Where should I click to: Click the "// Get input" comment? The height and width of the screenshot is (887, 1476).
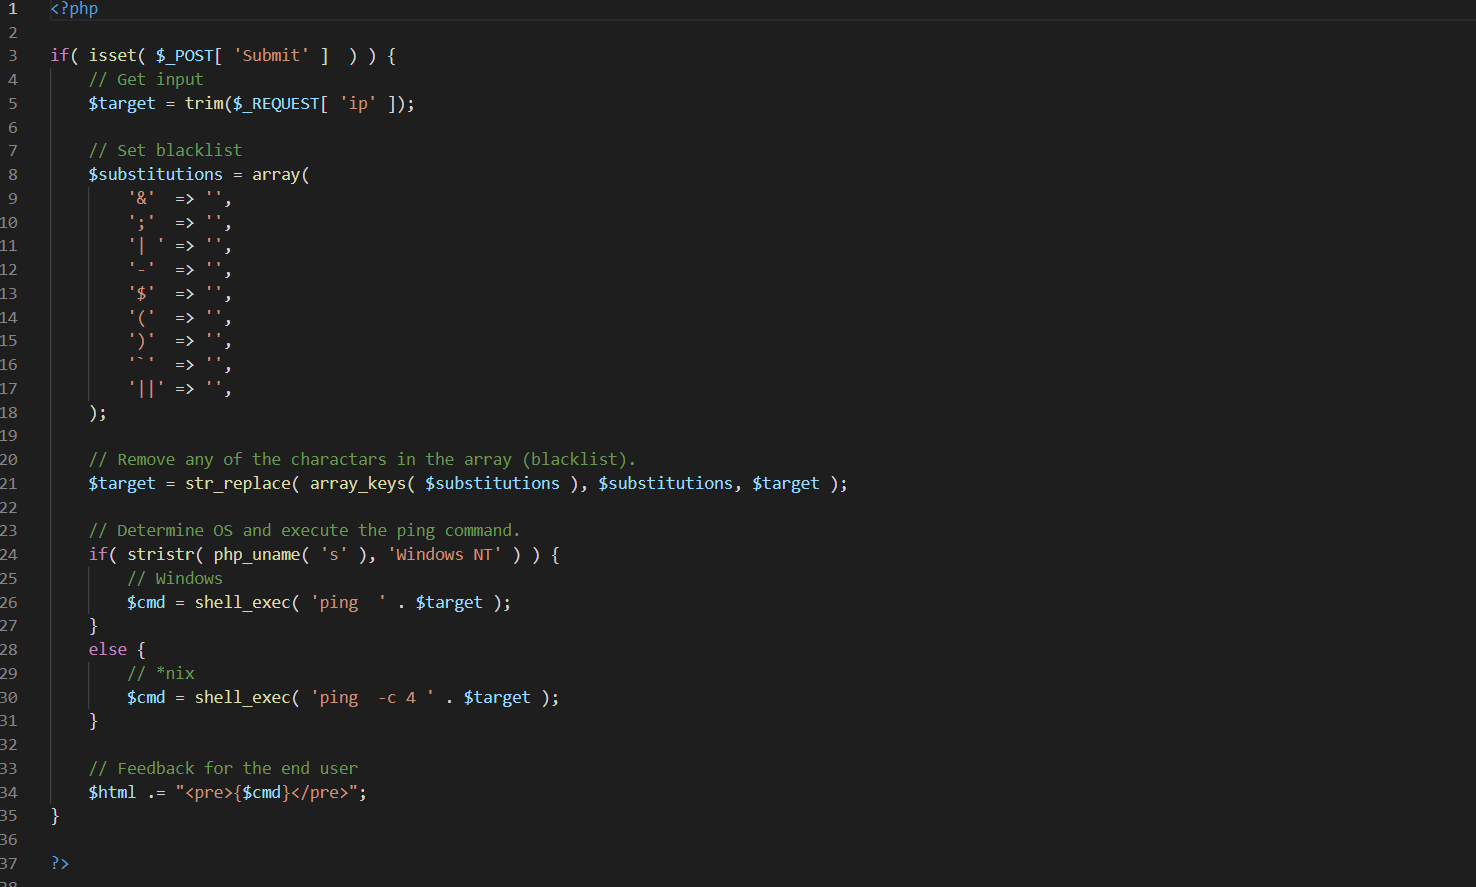click(146, 80)
